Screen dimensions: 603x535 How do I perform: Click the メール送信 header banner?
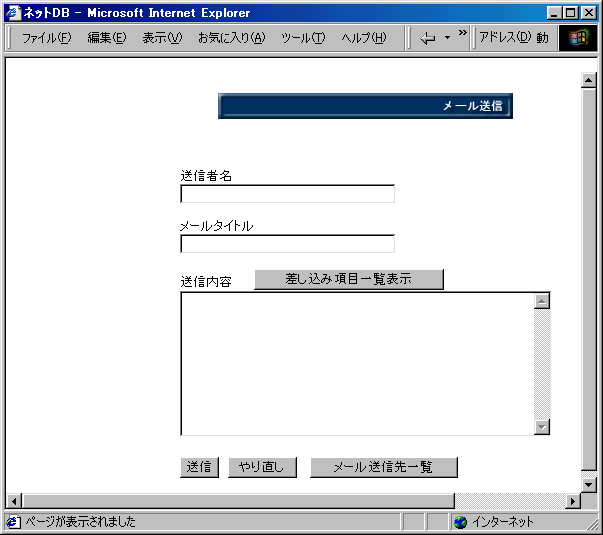[365, 106]
